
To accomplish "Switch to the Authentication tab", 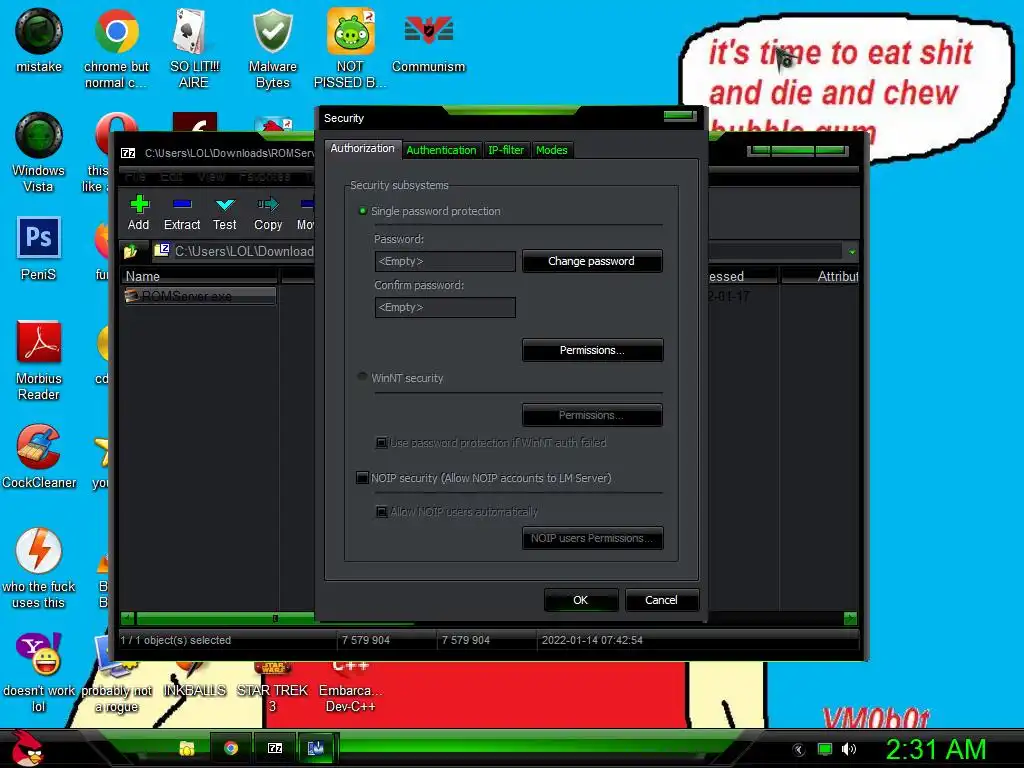I will point(441,150).
